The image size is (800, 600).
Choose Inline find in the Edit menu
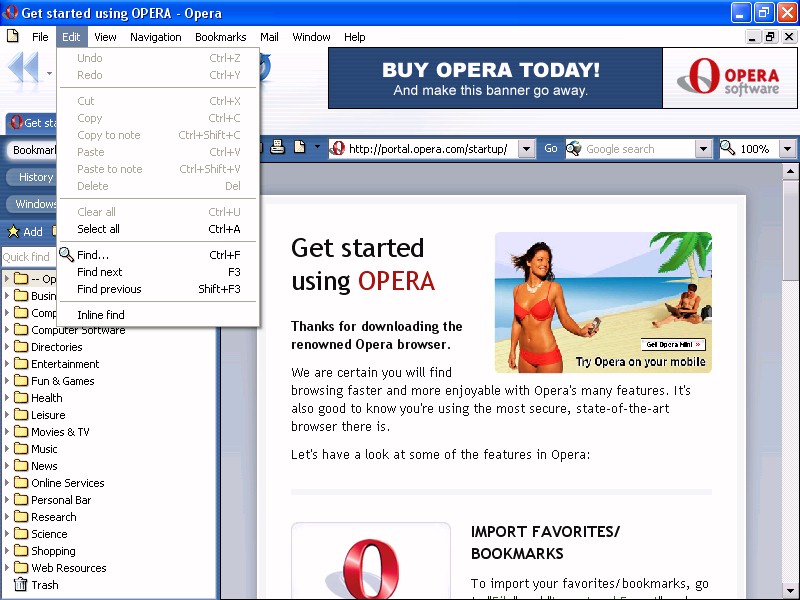(158, 315)
